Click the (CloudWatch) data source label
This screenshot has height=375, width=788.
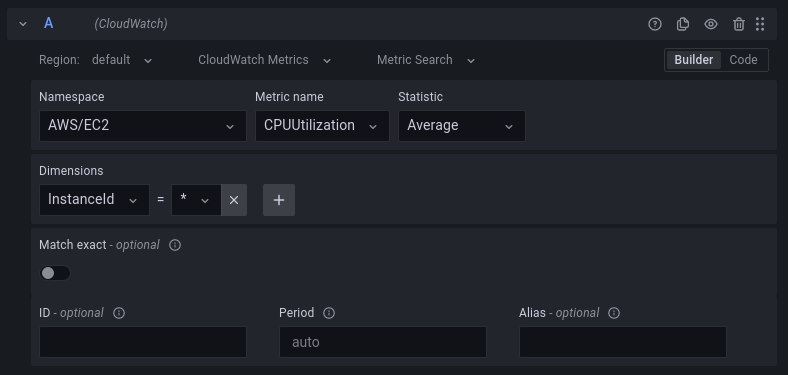[131, 24]
